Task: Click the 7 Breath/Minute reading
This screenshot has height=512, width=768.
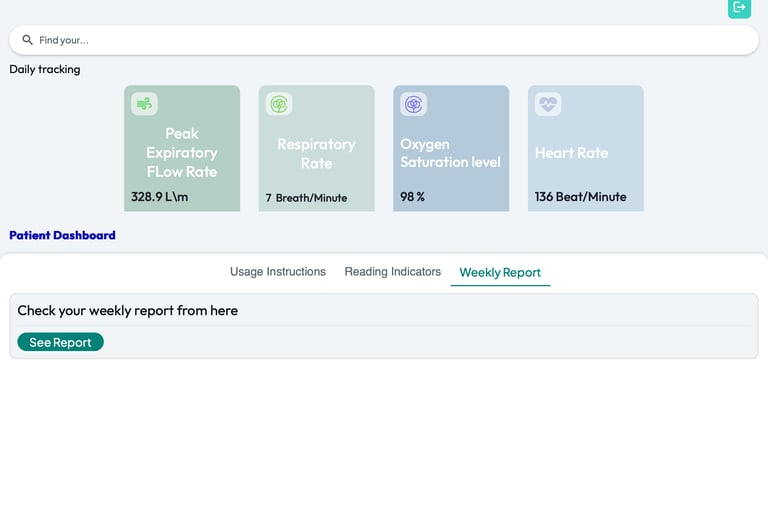Action: click(306, 198)
